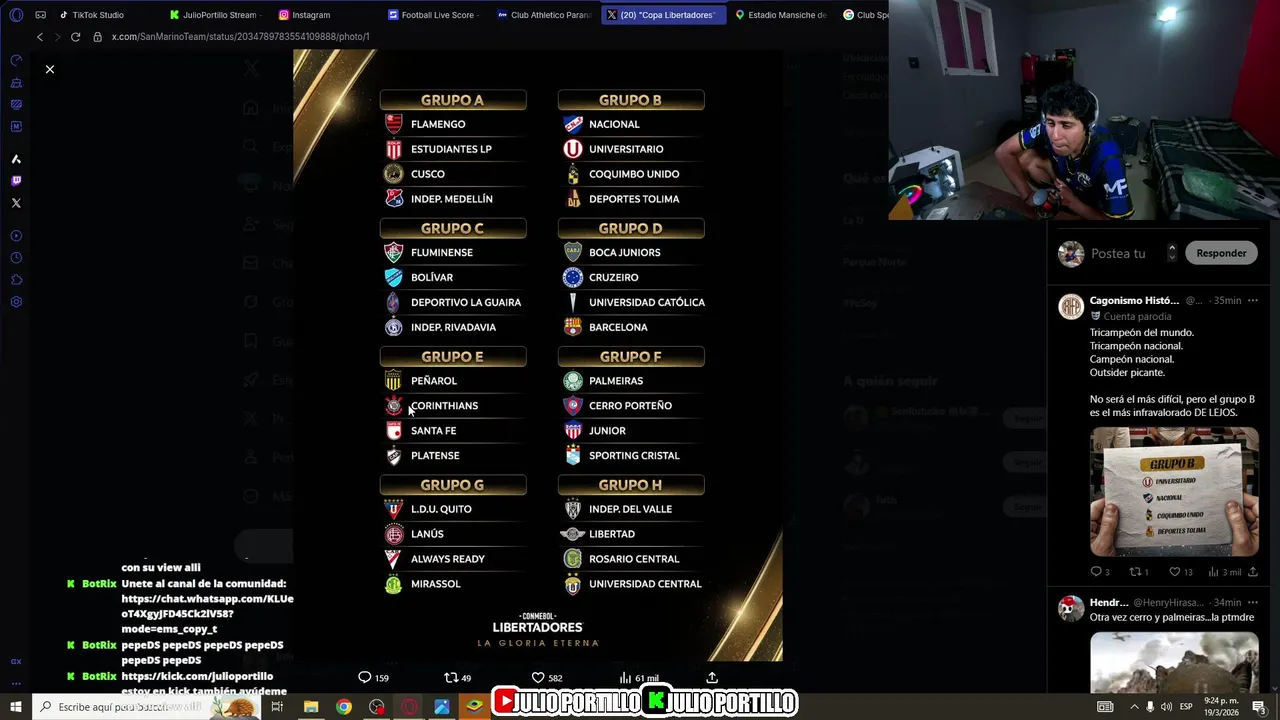Screen dimensions: 1280x720
Task: Click the 'Postea tu' reply field
Action: (x=1118, y=253)
